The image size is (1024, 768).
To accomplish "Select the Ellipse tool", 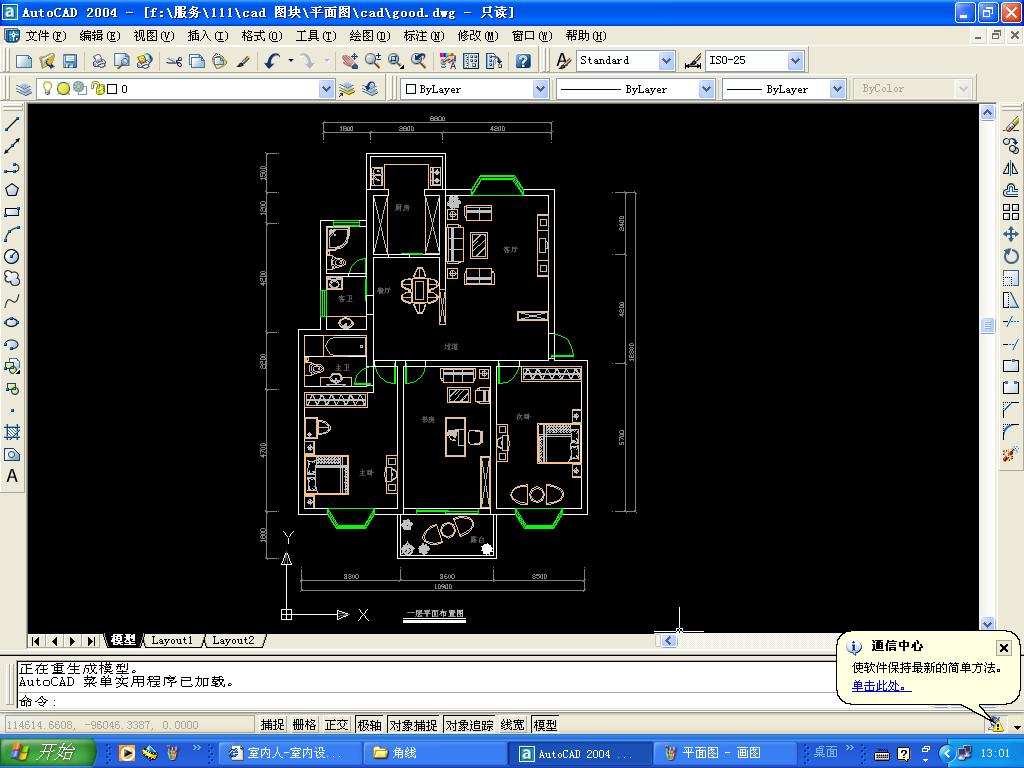I will [x=12, y=323].
